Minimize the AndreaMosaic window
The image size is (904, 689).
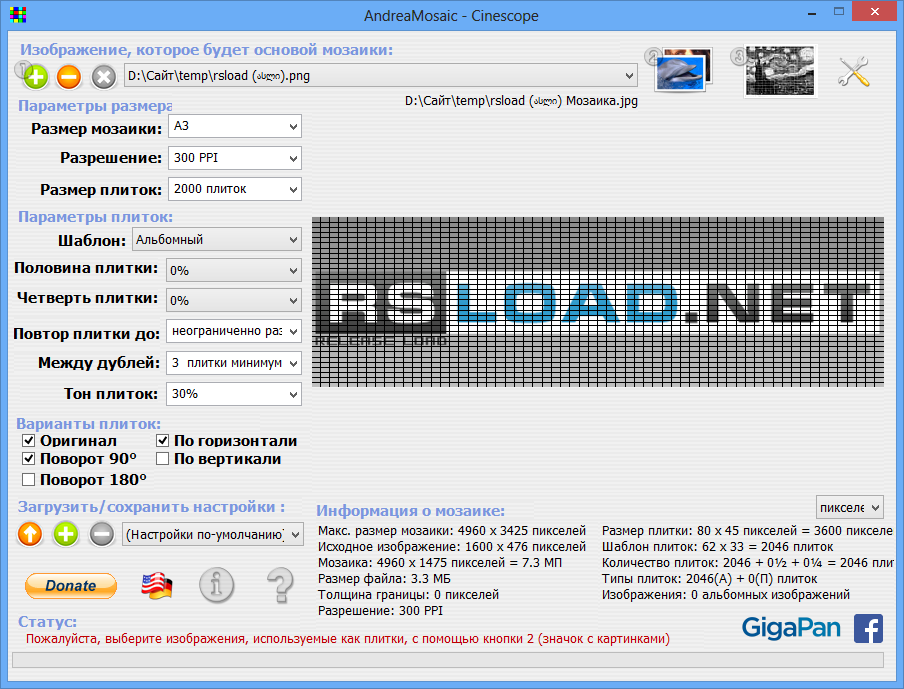pos(812,12)
